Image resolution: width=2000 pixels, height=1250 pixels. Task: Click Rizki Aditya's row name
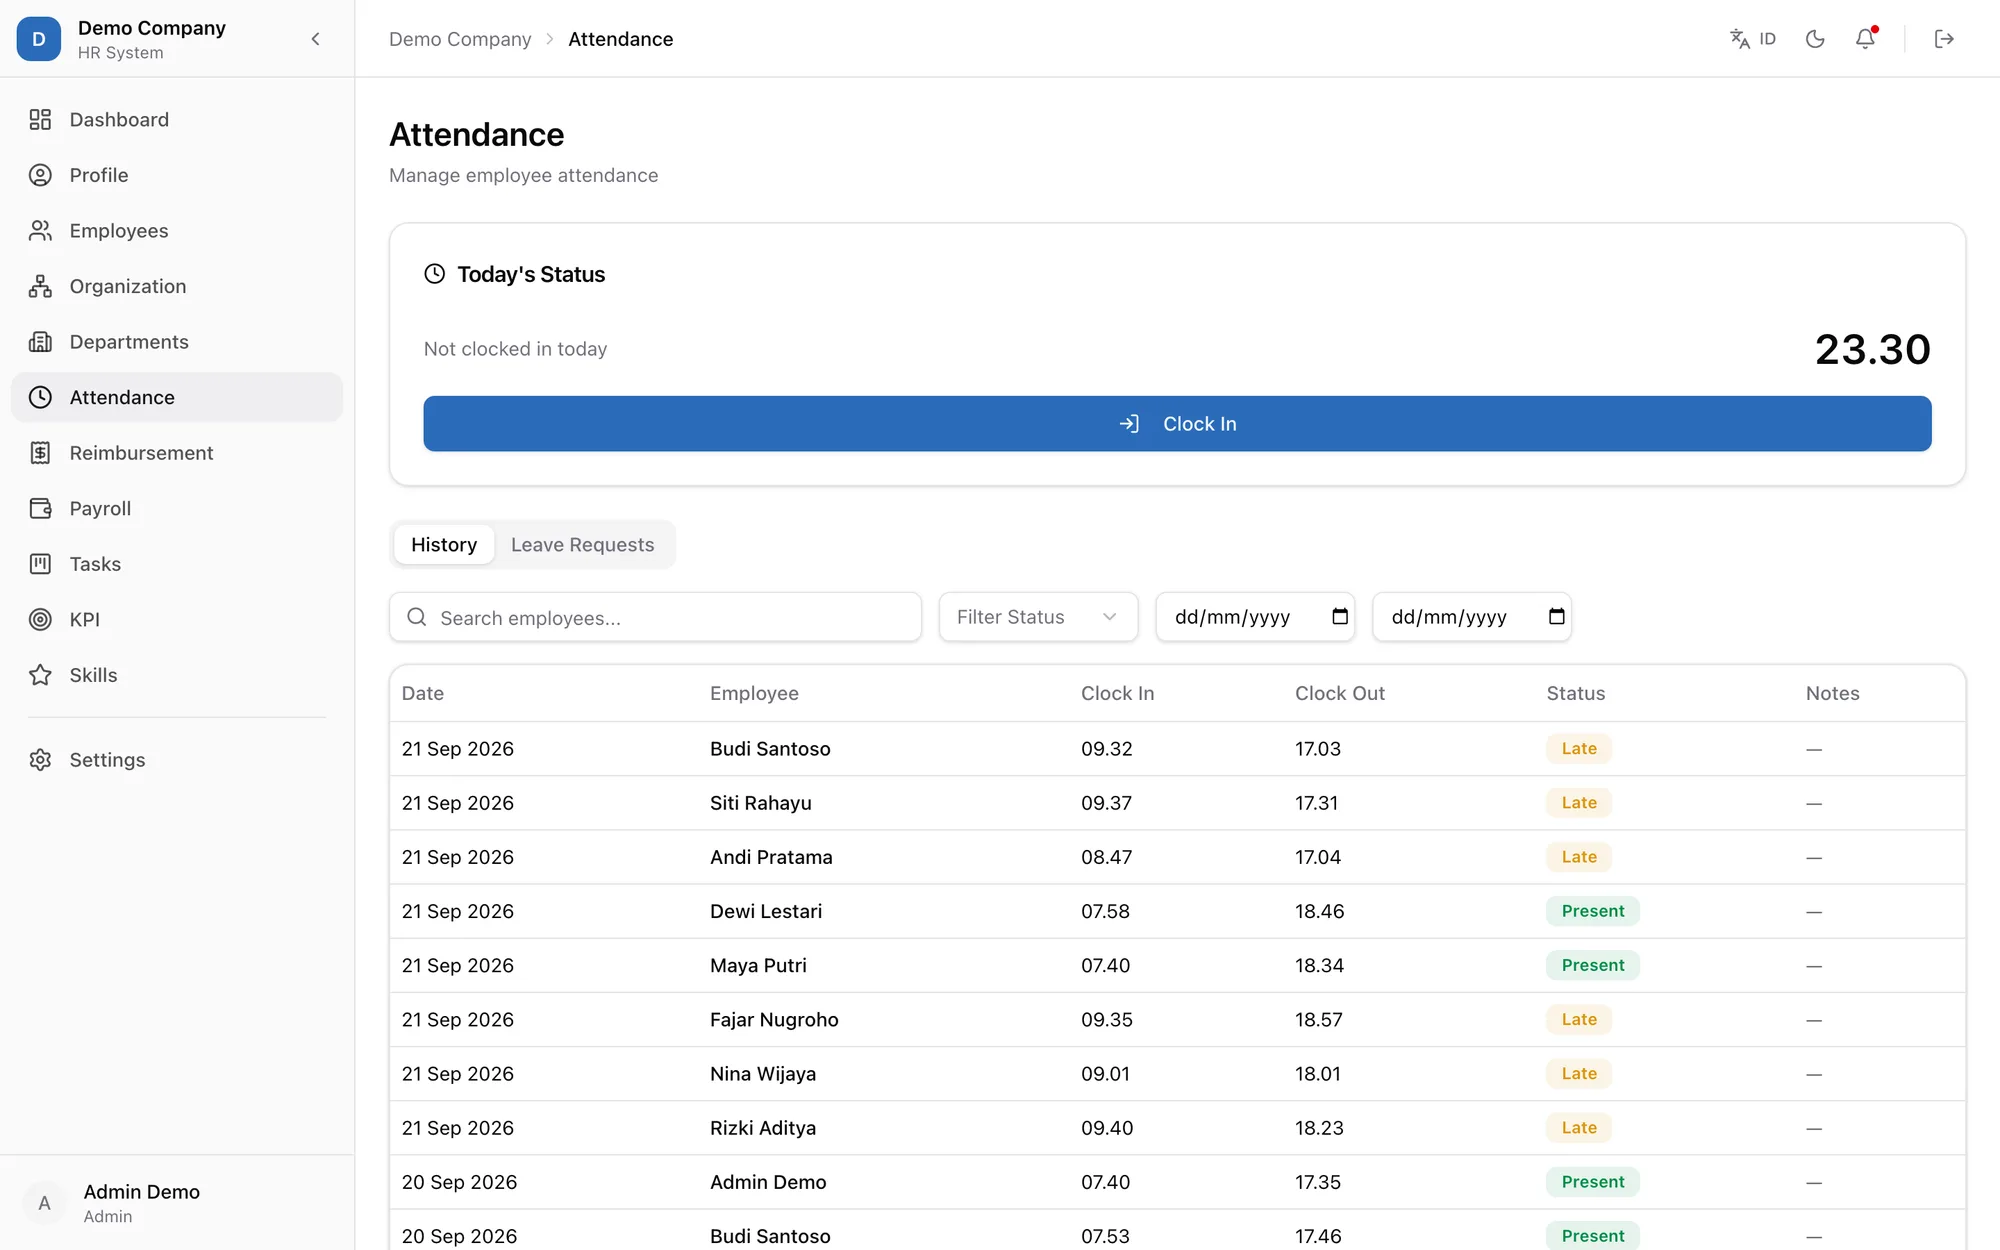click(763, 1128)
